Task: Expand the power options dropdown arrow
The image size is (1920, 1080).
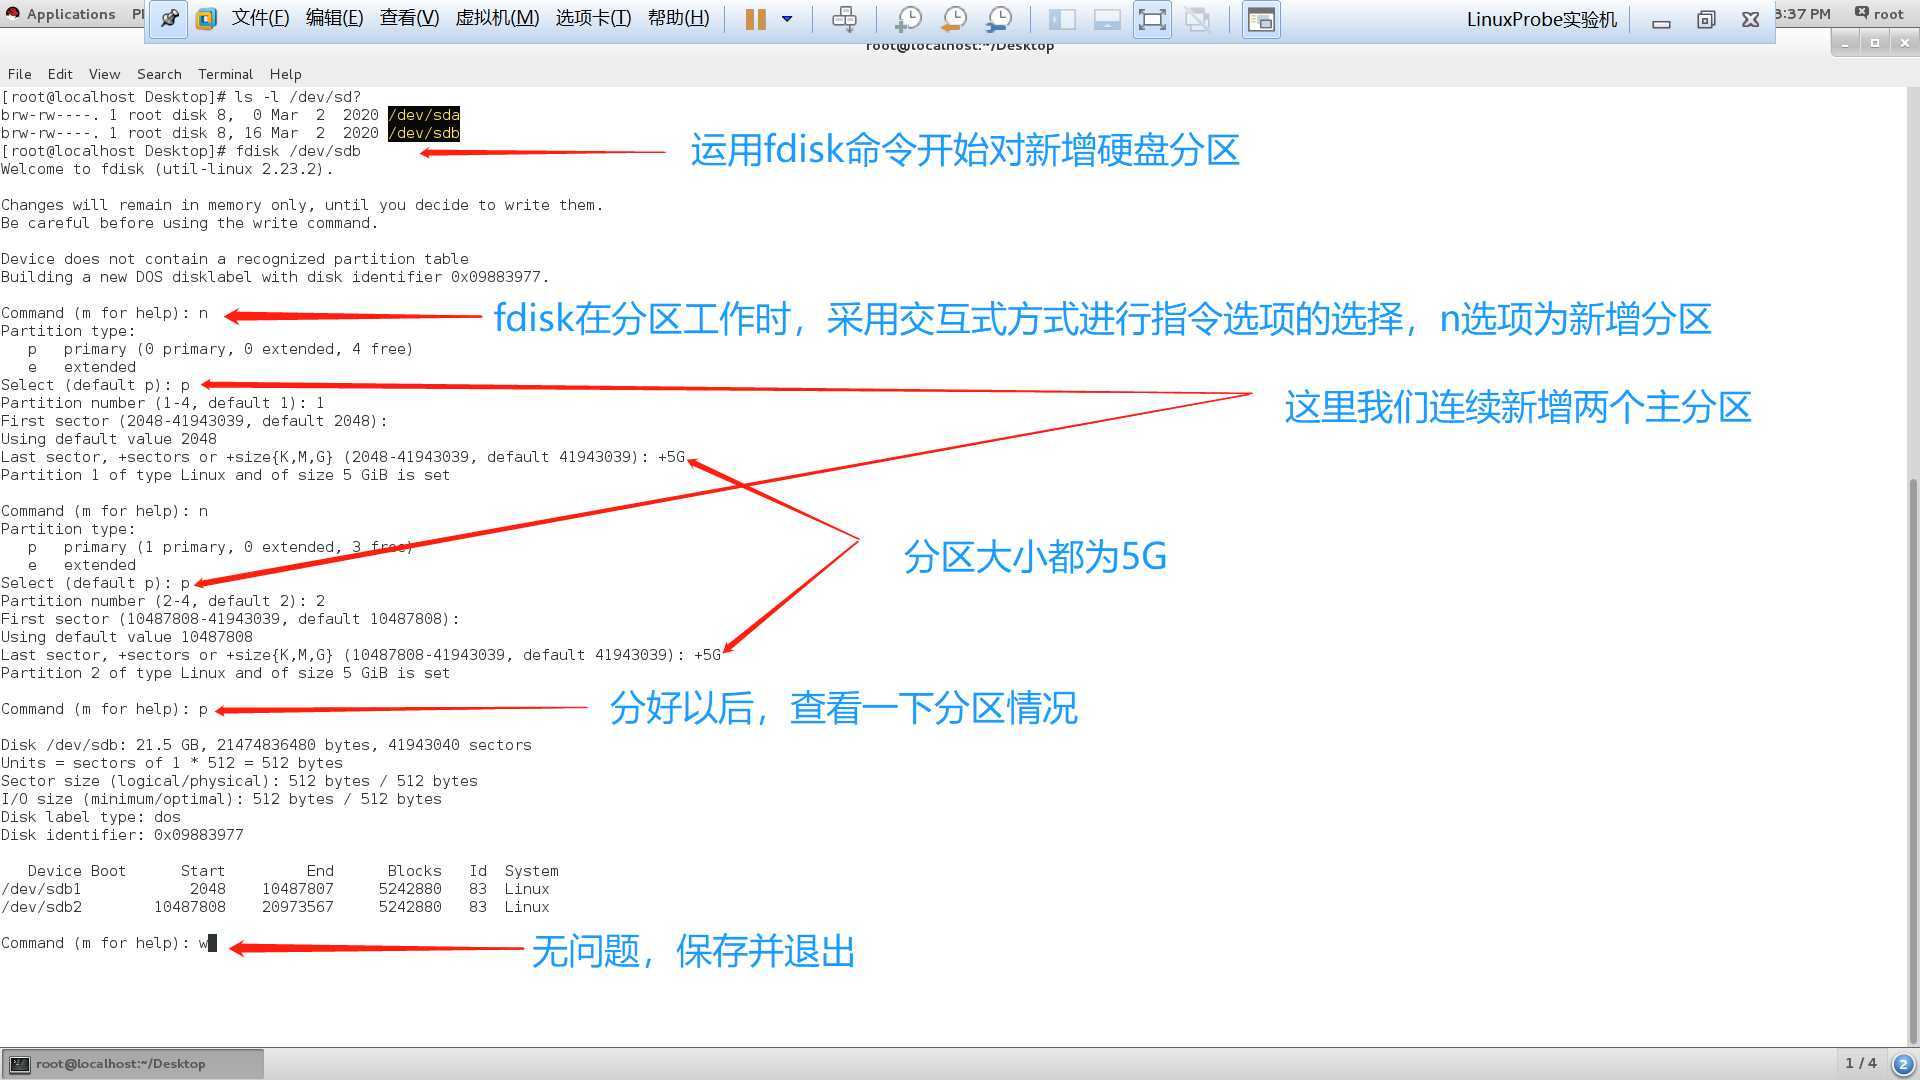Action: [x=787, y=19]
